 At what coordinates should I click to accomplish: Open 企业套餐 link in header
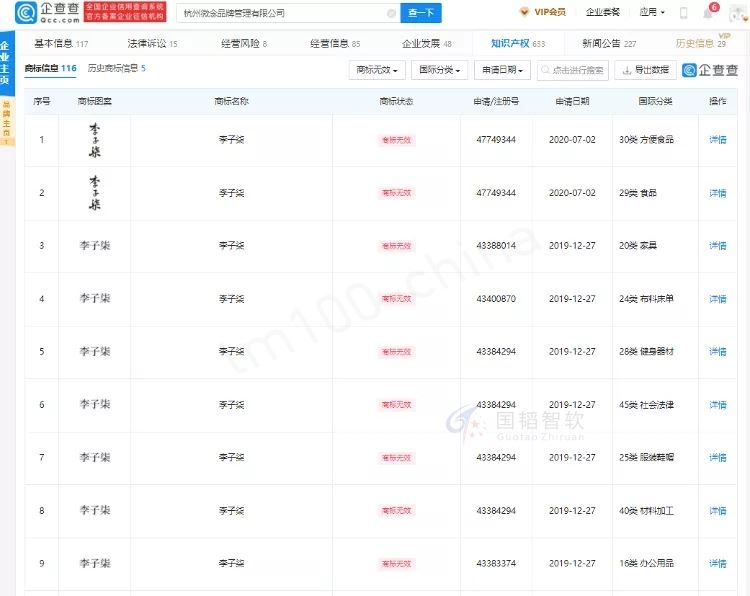(x=603, y=12)
